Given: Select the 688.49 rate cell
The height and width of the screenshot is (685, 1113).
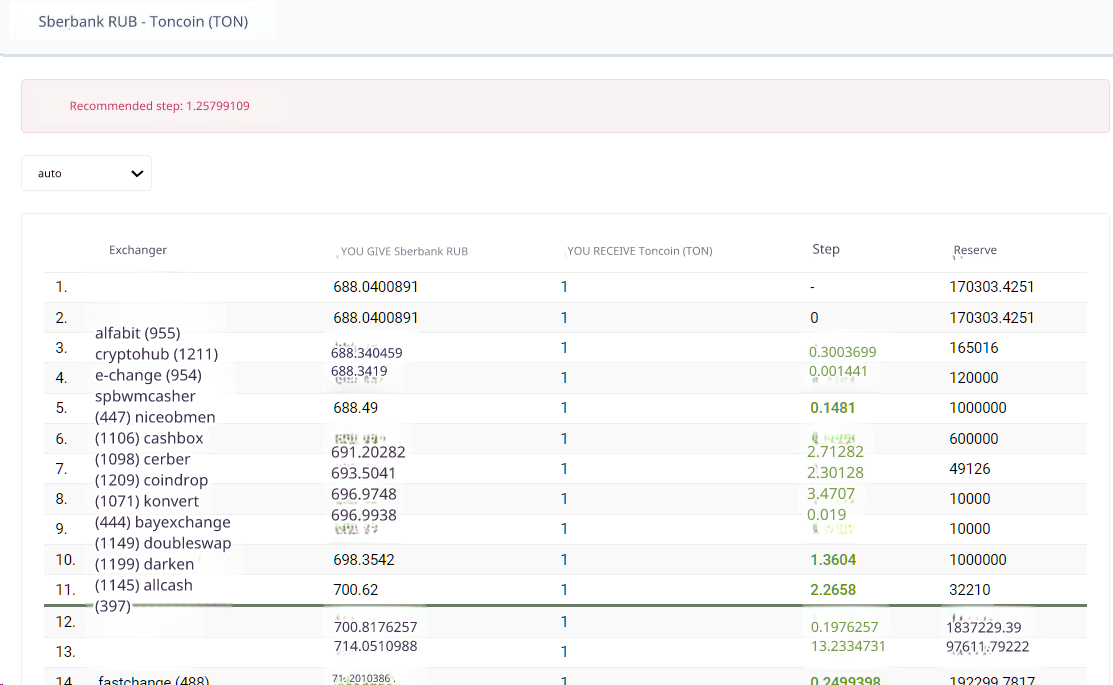Looking at the screenshot, I should [x=355, y=408].
